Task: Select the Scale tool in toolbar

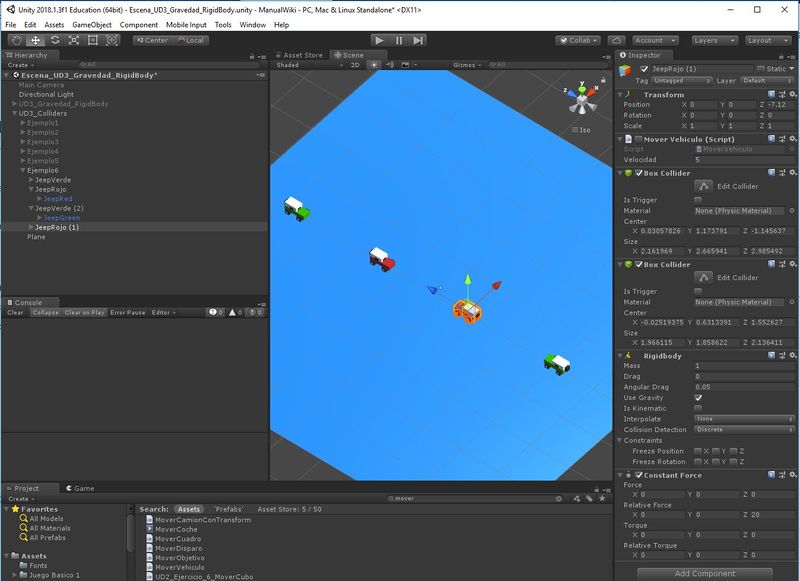Action: coord(73,40)
